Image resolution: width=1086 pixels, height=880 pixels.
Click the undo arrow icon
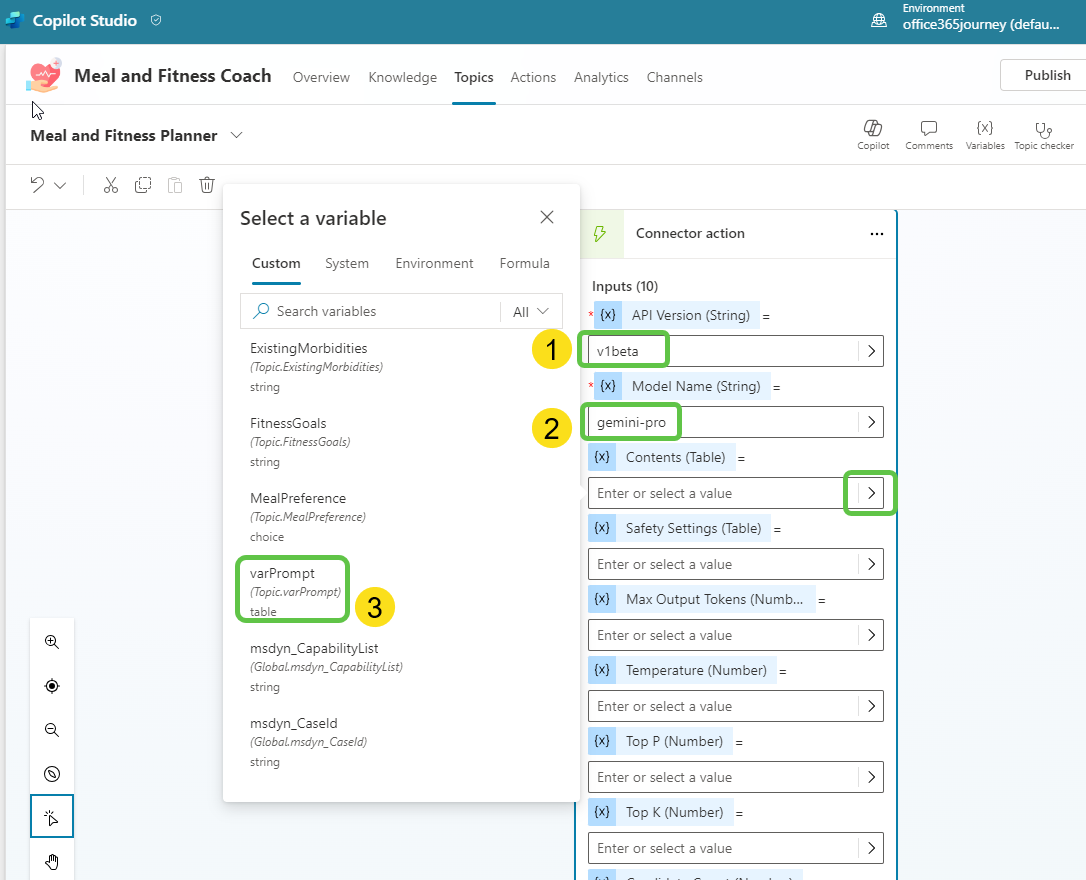37,185
